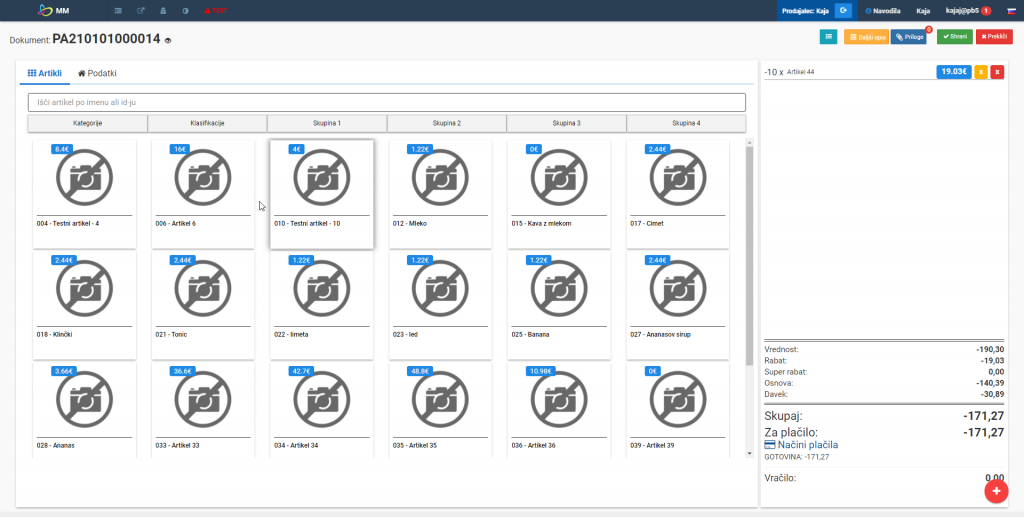Add article 023 - led
This screenshot has width=1024, height=517.
440,305
